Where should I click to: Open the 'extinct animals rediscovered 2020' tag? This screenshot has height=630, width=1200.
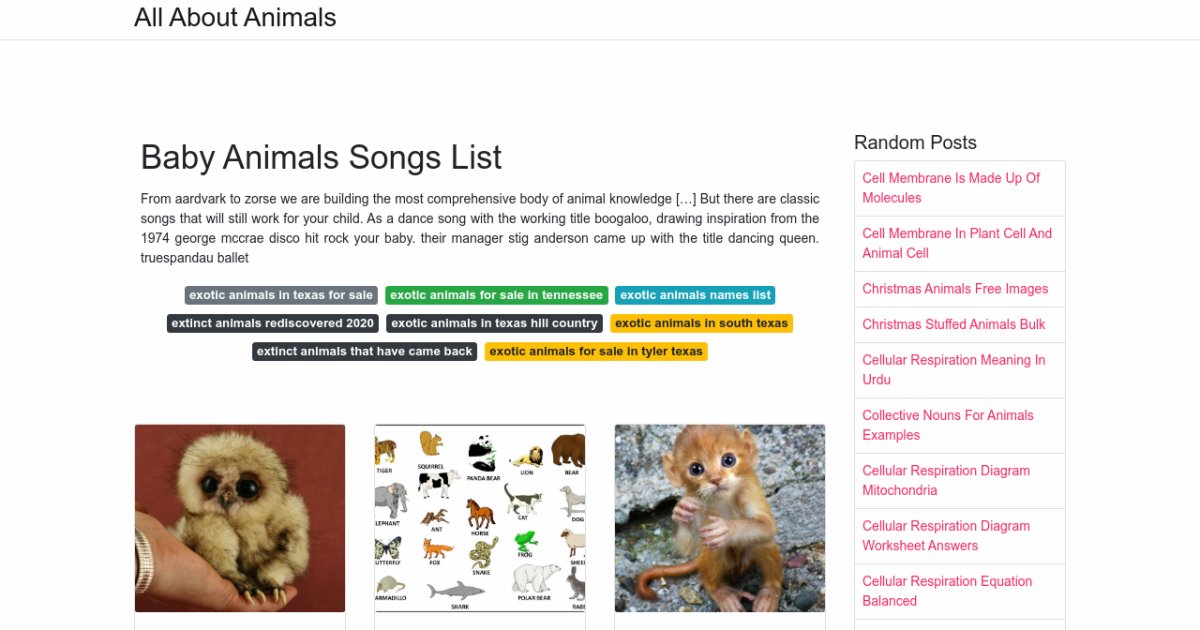tap(273, 323)
